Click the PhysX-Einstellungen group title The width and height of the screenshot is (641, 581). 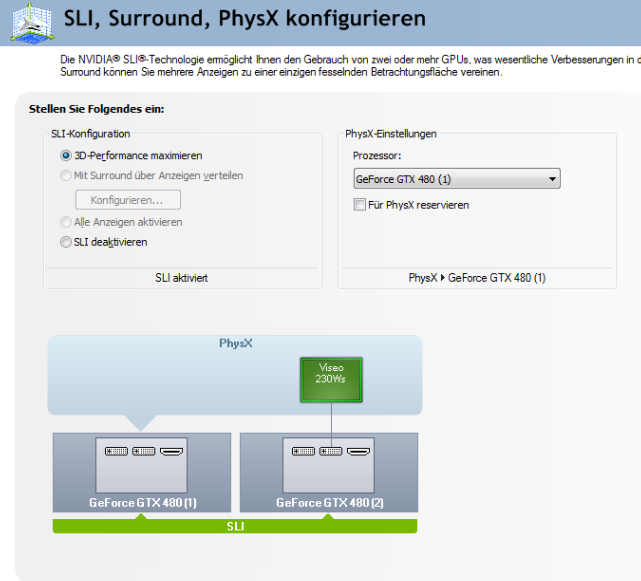coord(391,134)
